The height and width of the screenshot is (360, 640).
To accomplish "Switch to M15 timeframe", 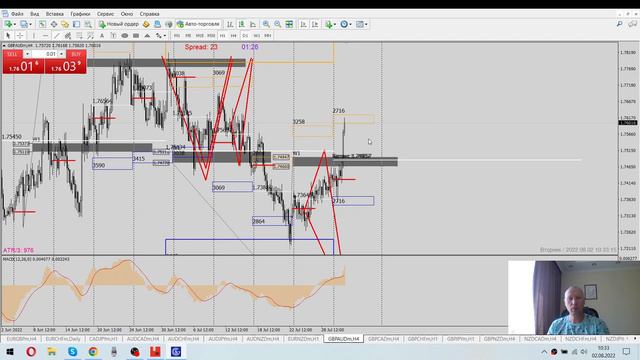I will point(200,36).
